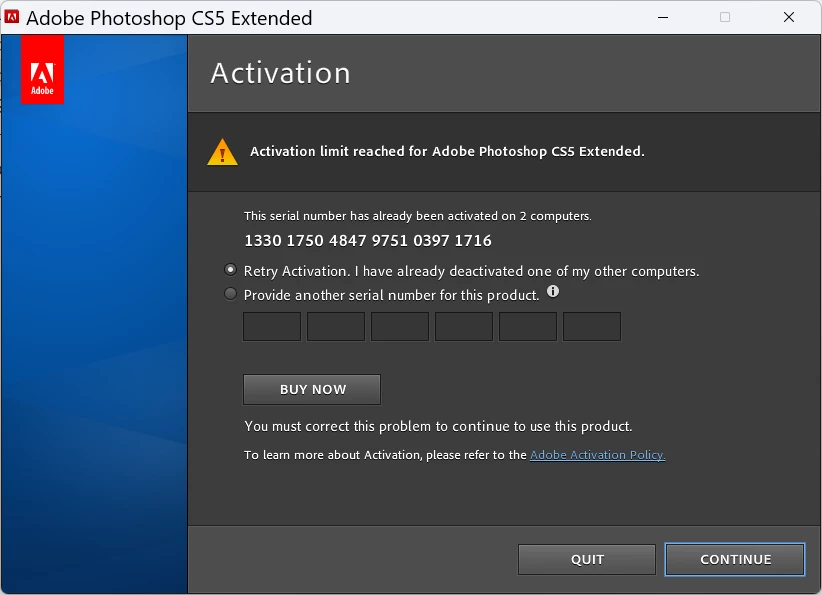Click the info icon beside serial number option
Screen dimensions: 822x595
tap(553, 291)
